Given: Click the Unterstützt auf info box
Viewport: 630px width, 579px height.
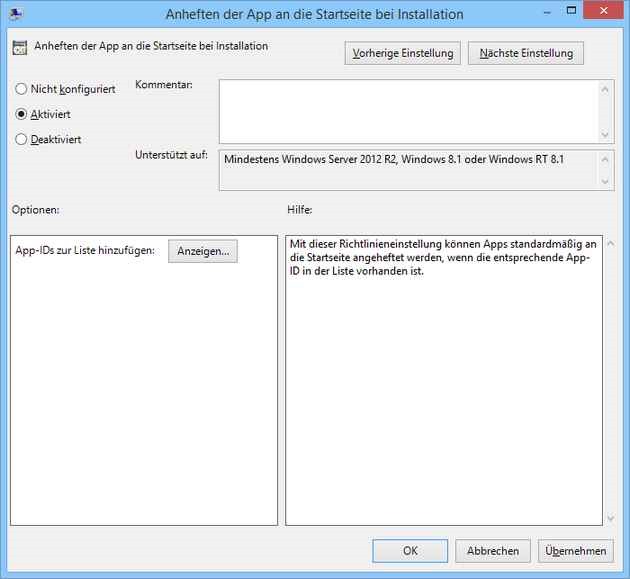Looking at the screenshot, I should coord(408,170).
